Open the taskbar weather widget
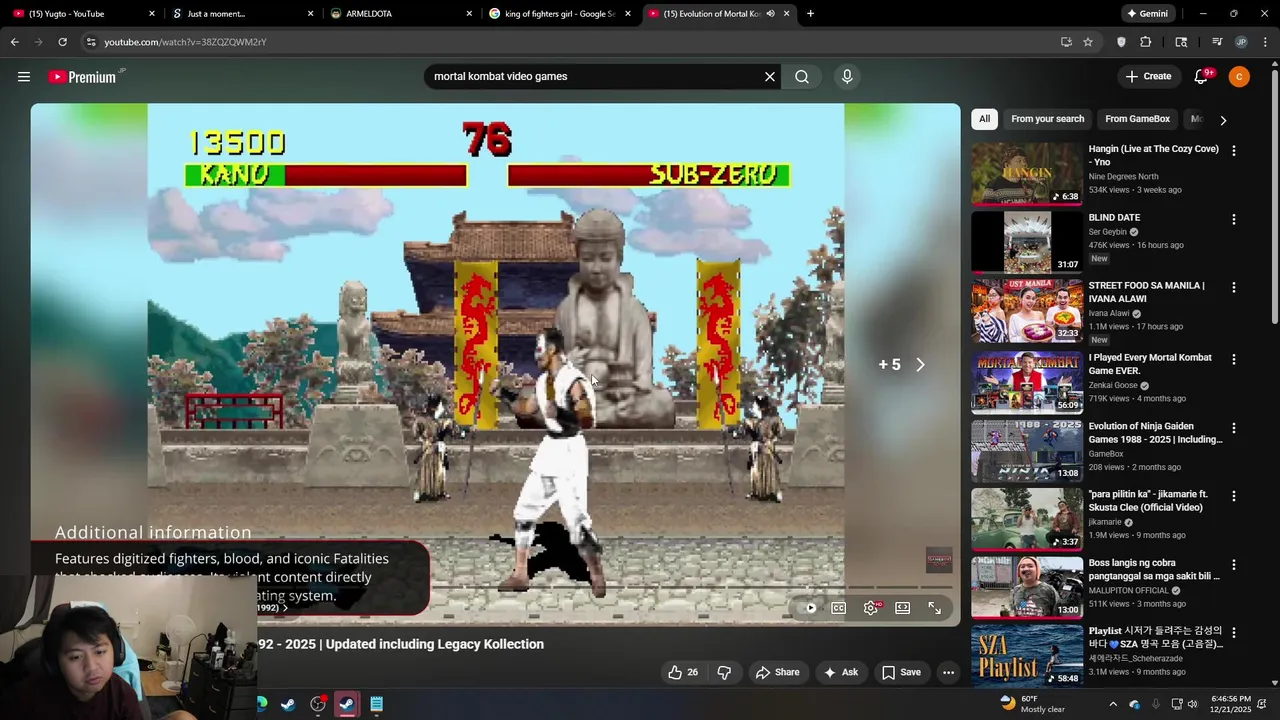This screenshot has width=1280, height=720. (x=1034, y=704)
